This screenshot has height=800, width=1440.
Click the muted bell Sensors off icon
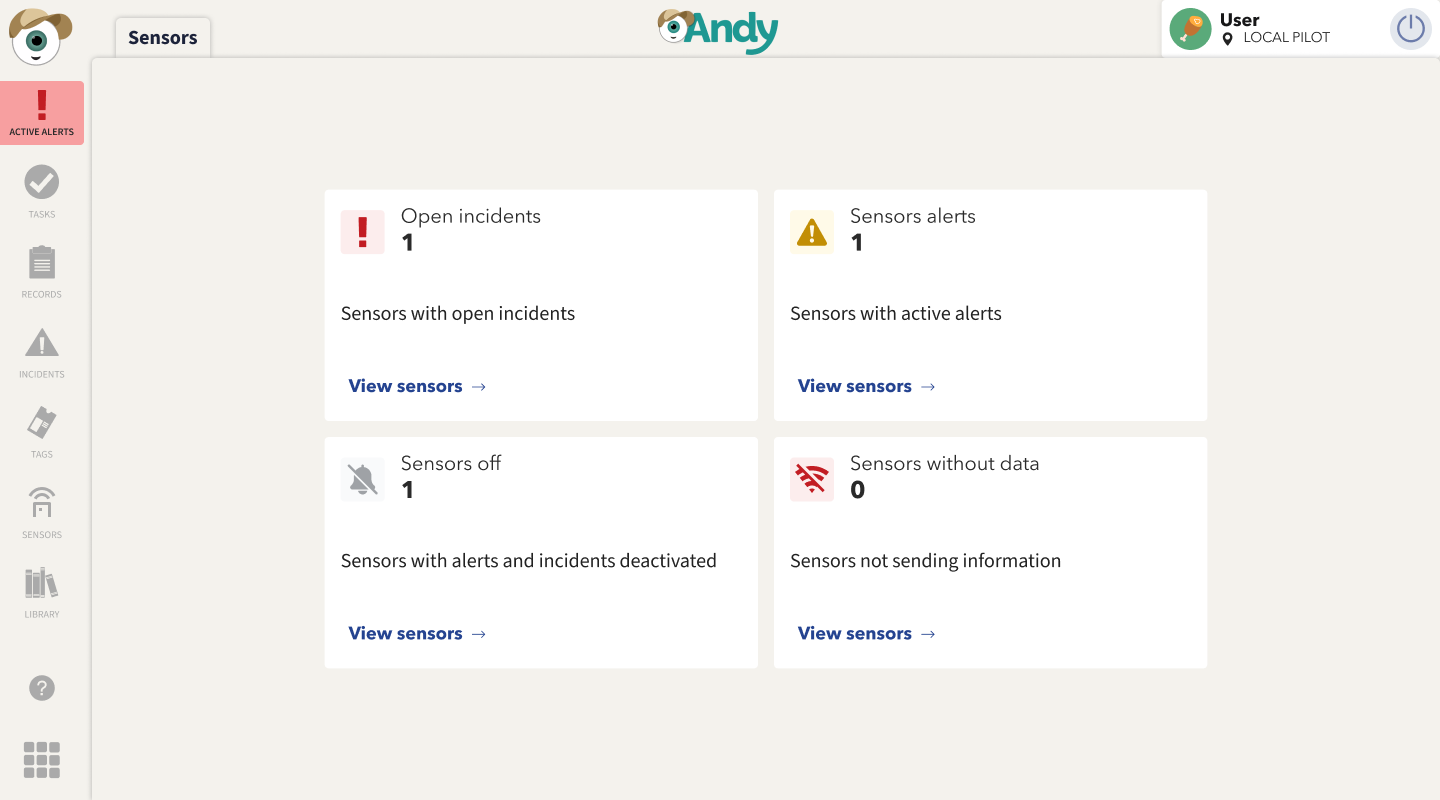coord(363,480)
